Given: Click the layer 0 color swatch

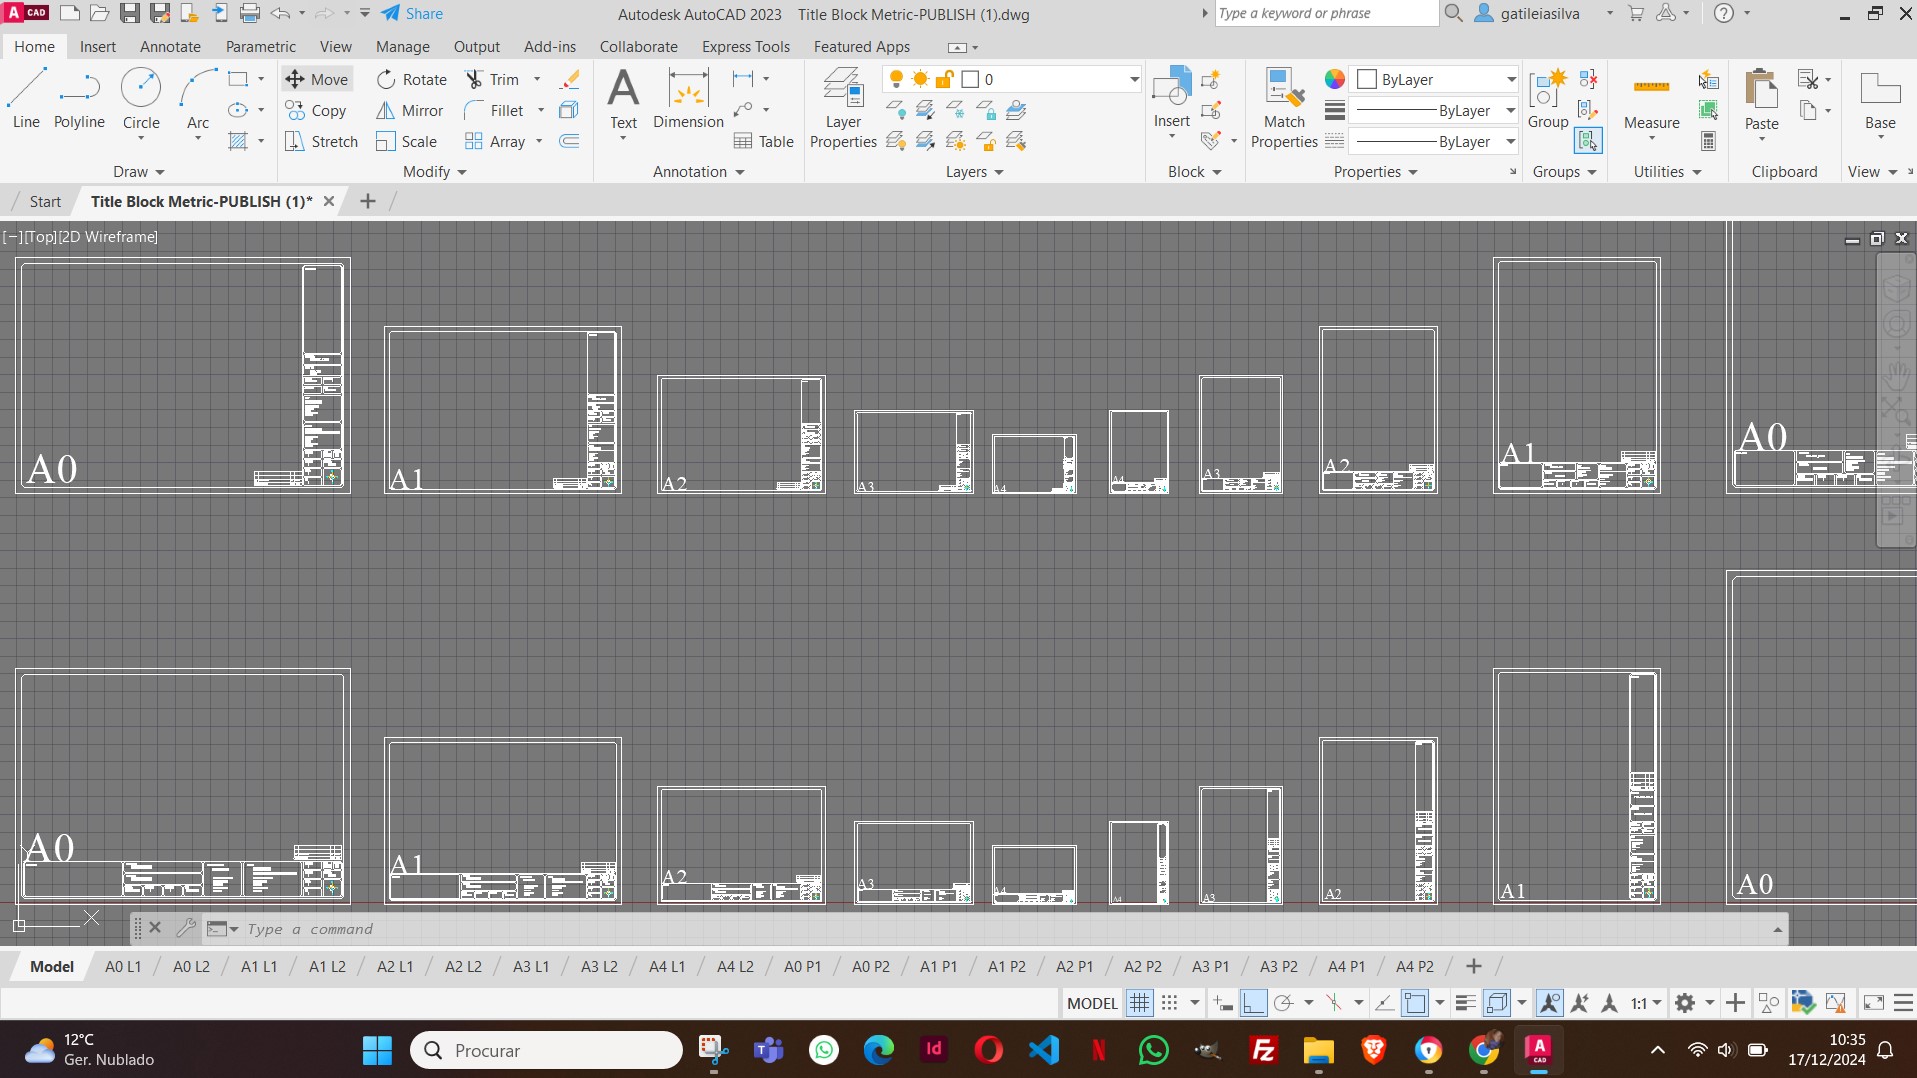Looking at the screenshot, I should pyautogui.click(x=970, y=79).
